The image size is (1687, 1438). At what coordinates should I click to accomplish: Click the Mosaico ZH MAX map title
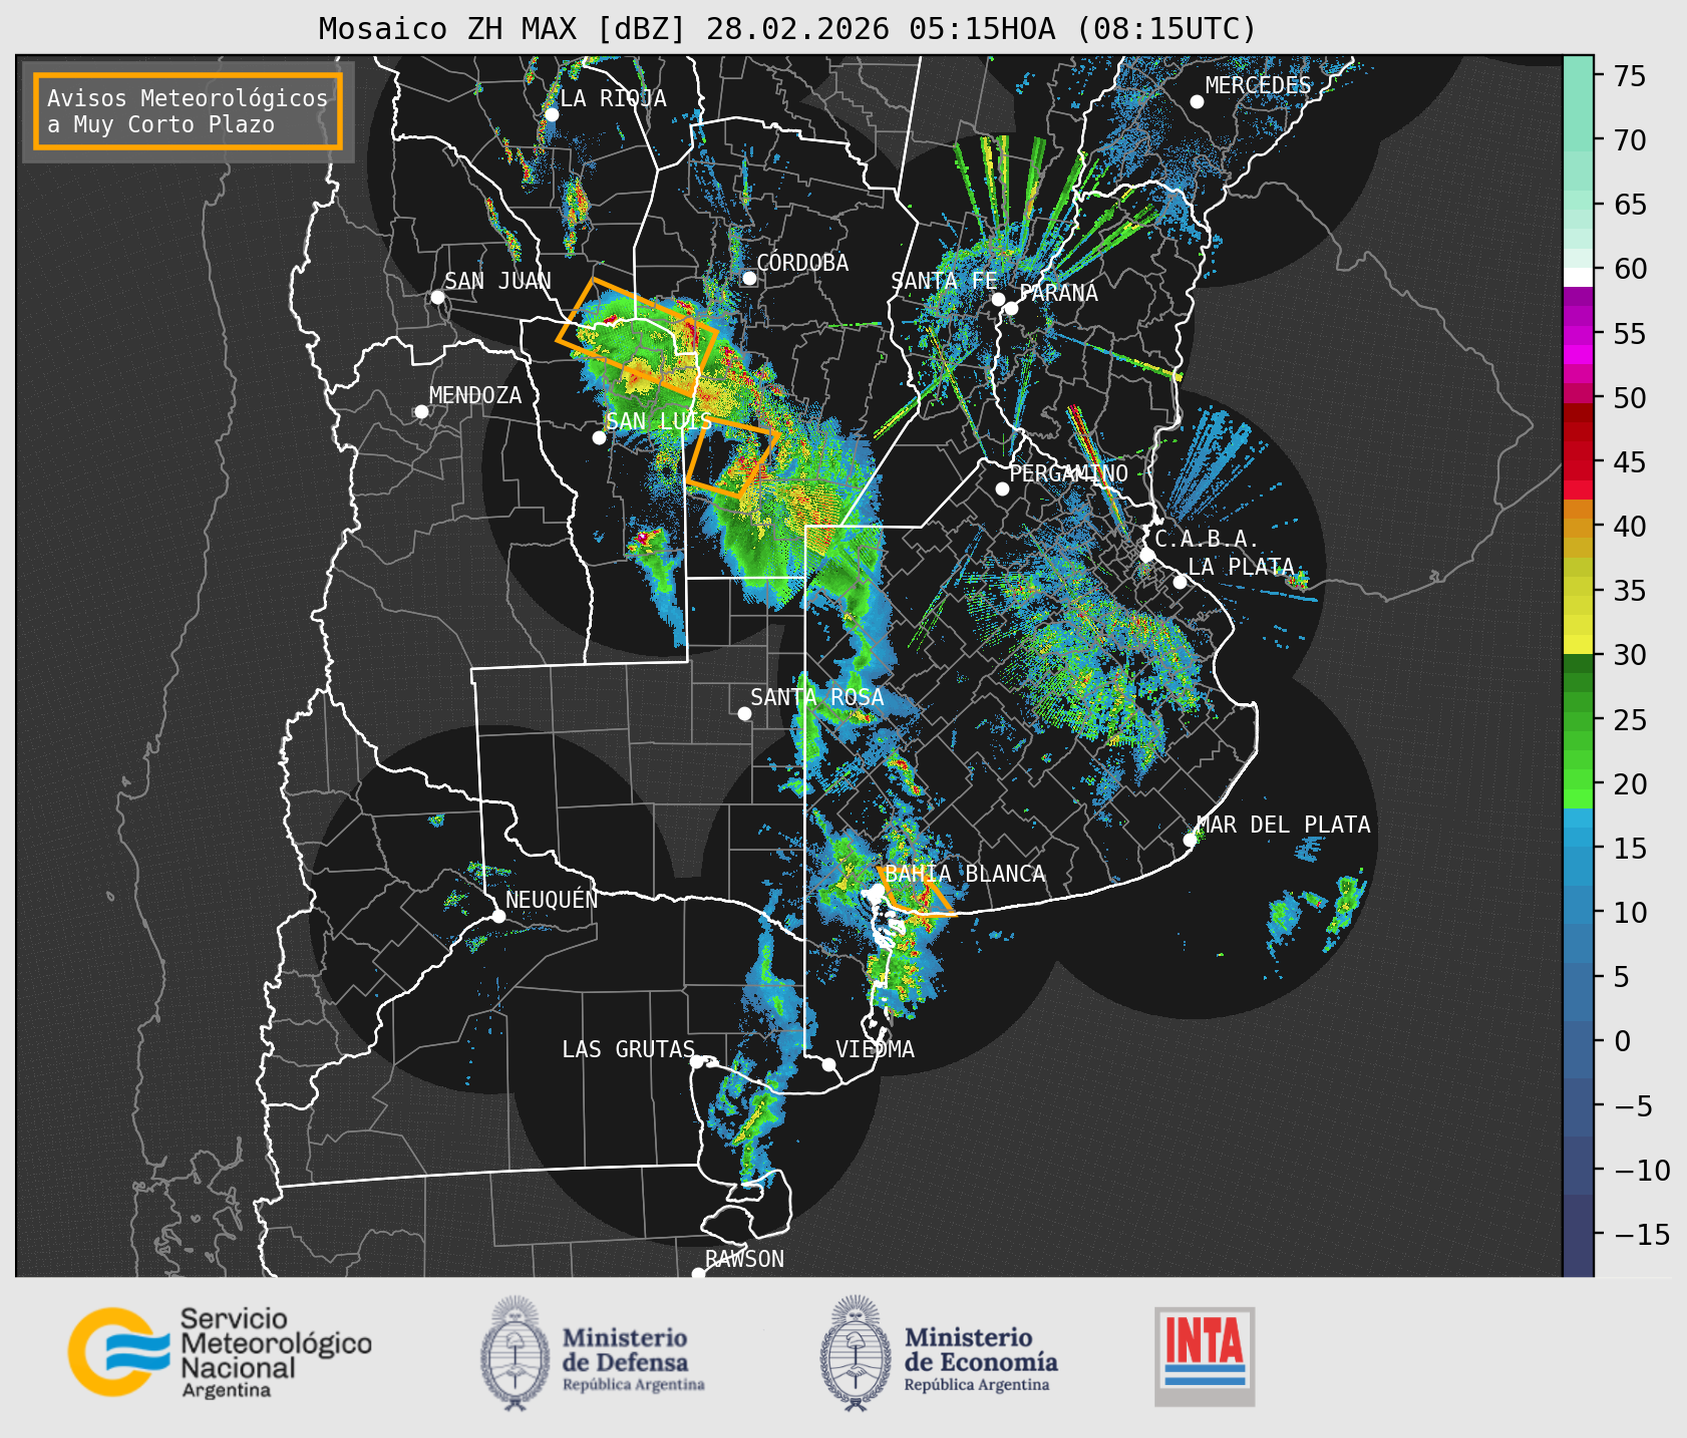pyautogui.click(x=787, y=29)
